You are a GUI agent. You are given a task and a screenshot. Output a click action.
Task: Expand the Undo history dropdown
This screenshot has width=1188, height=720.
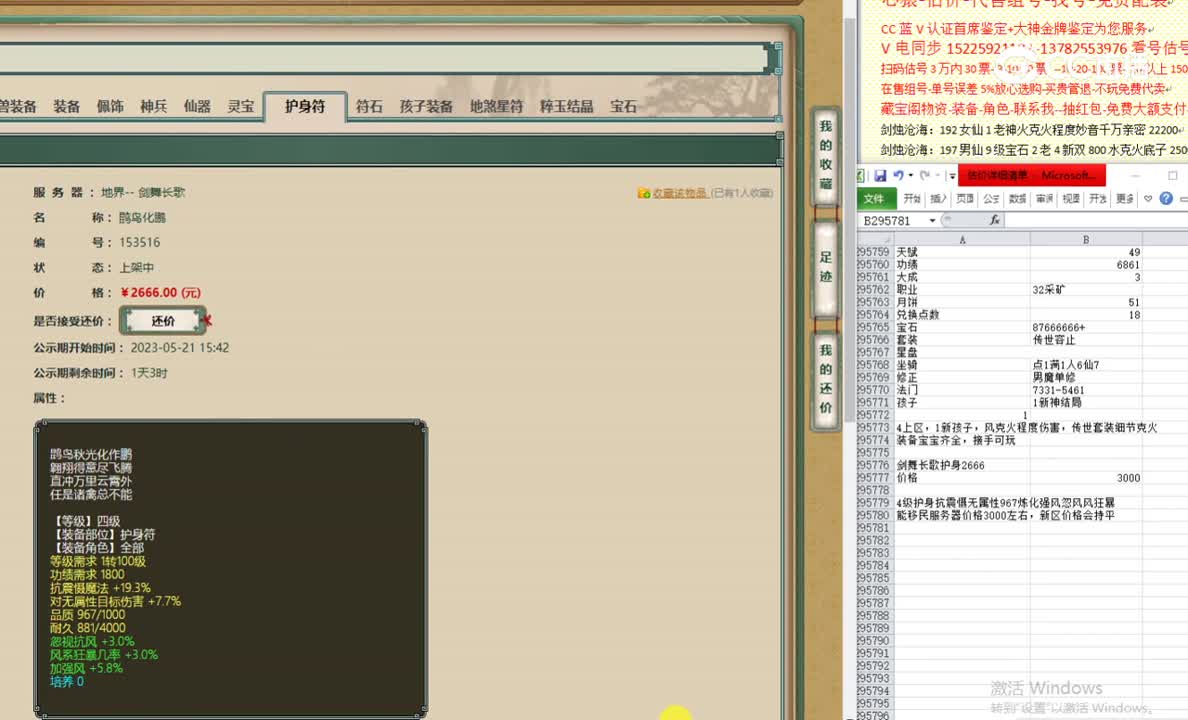(910, 176)
